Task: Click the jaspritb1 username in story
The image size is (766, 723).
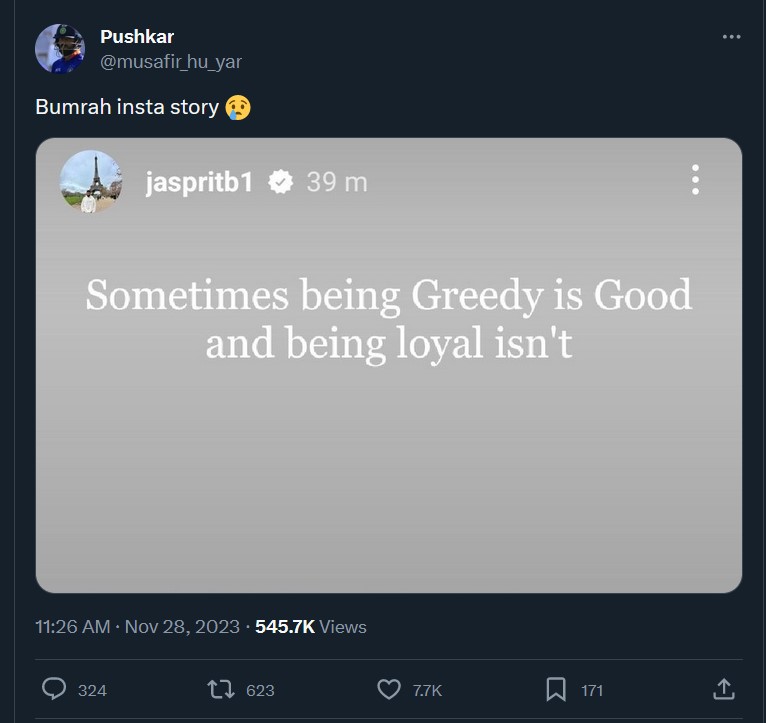Action: click(199, 182)
